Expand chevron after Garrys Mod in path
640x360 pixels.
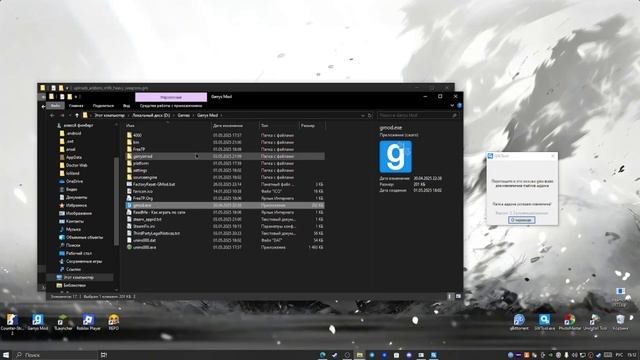(x=222, y=116)
